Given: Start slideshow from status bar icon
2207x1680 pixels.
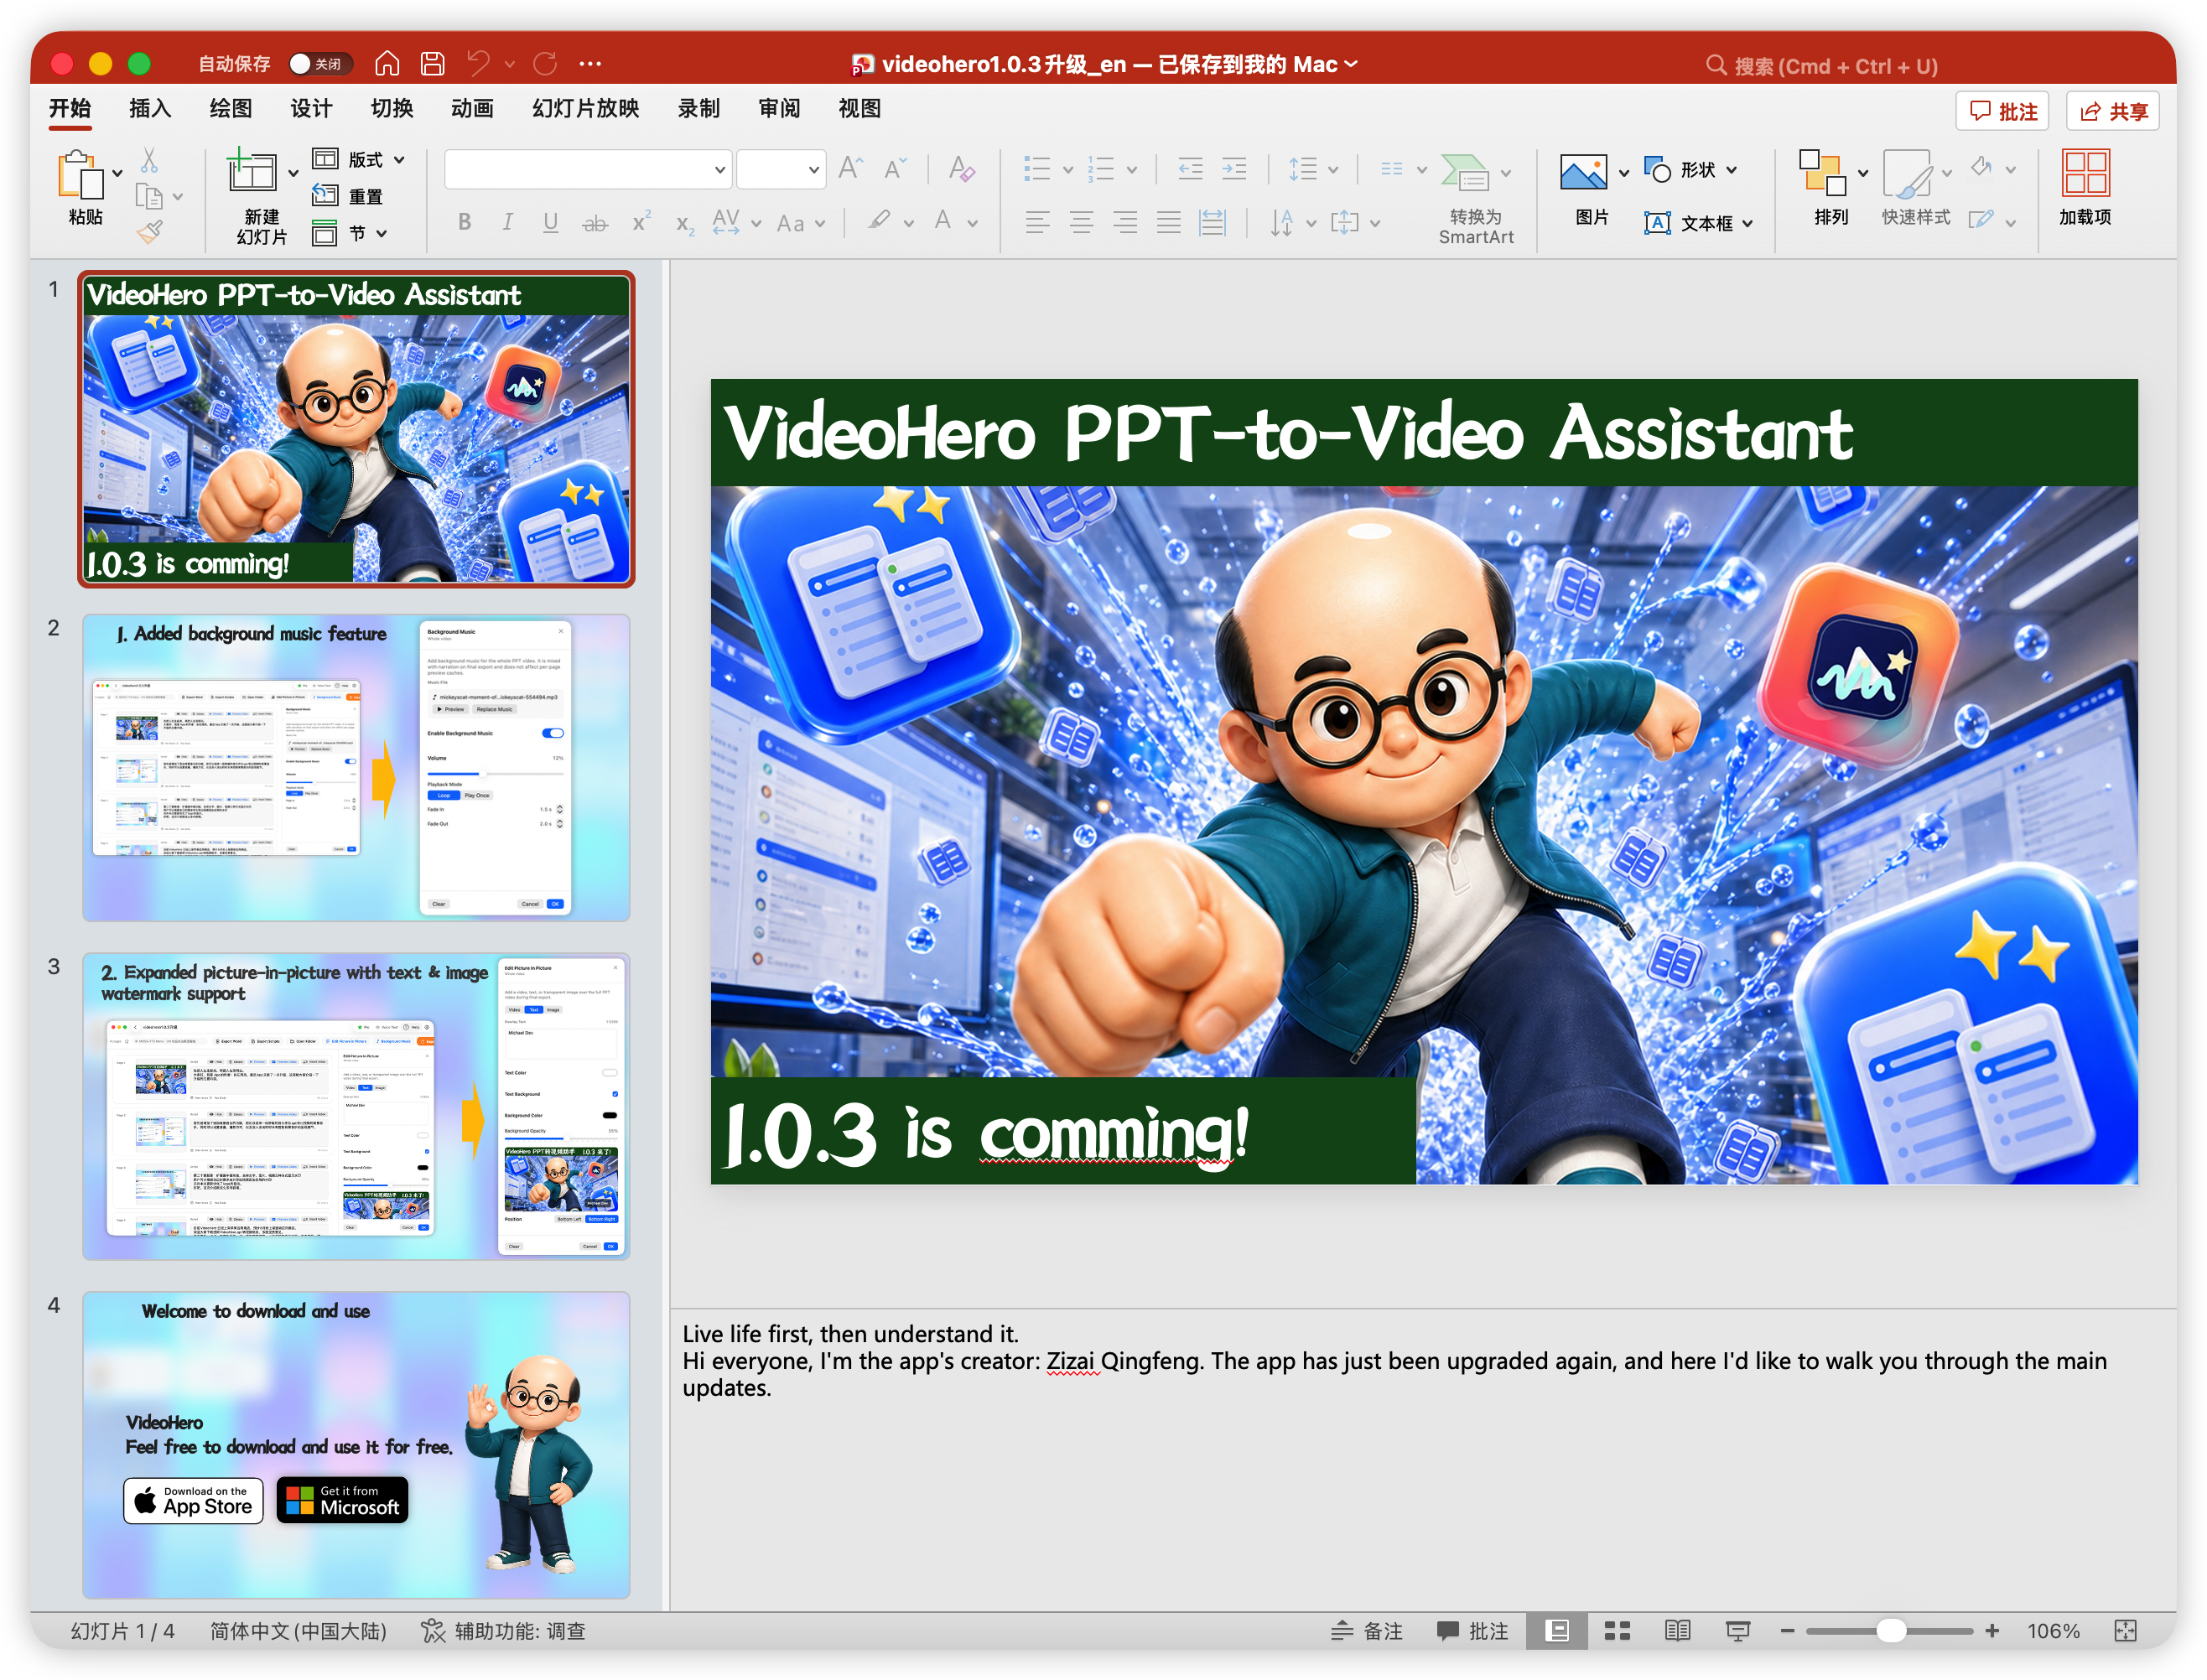Looking at the screenshot, I should [1738, 1631].
